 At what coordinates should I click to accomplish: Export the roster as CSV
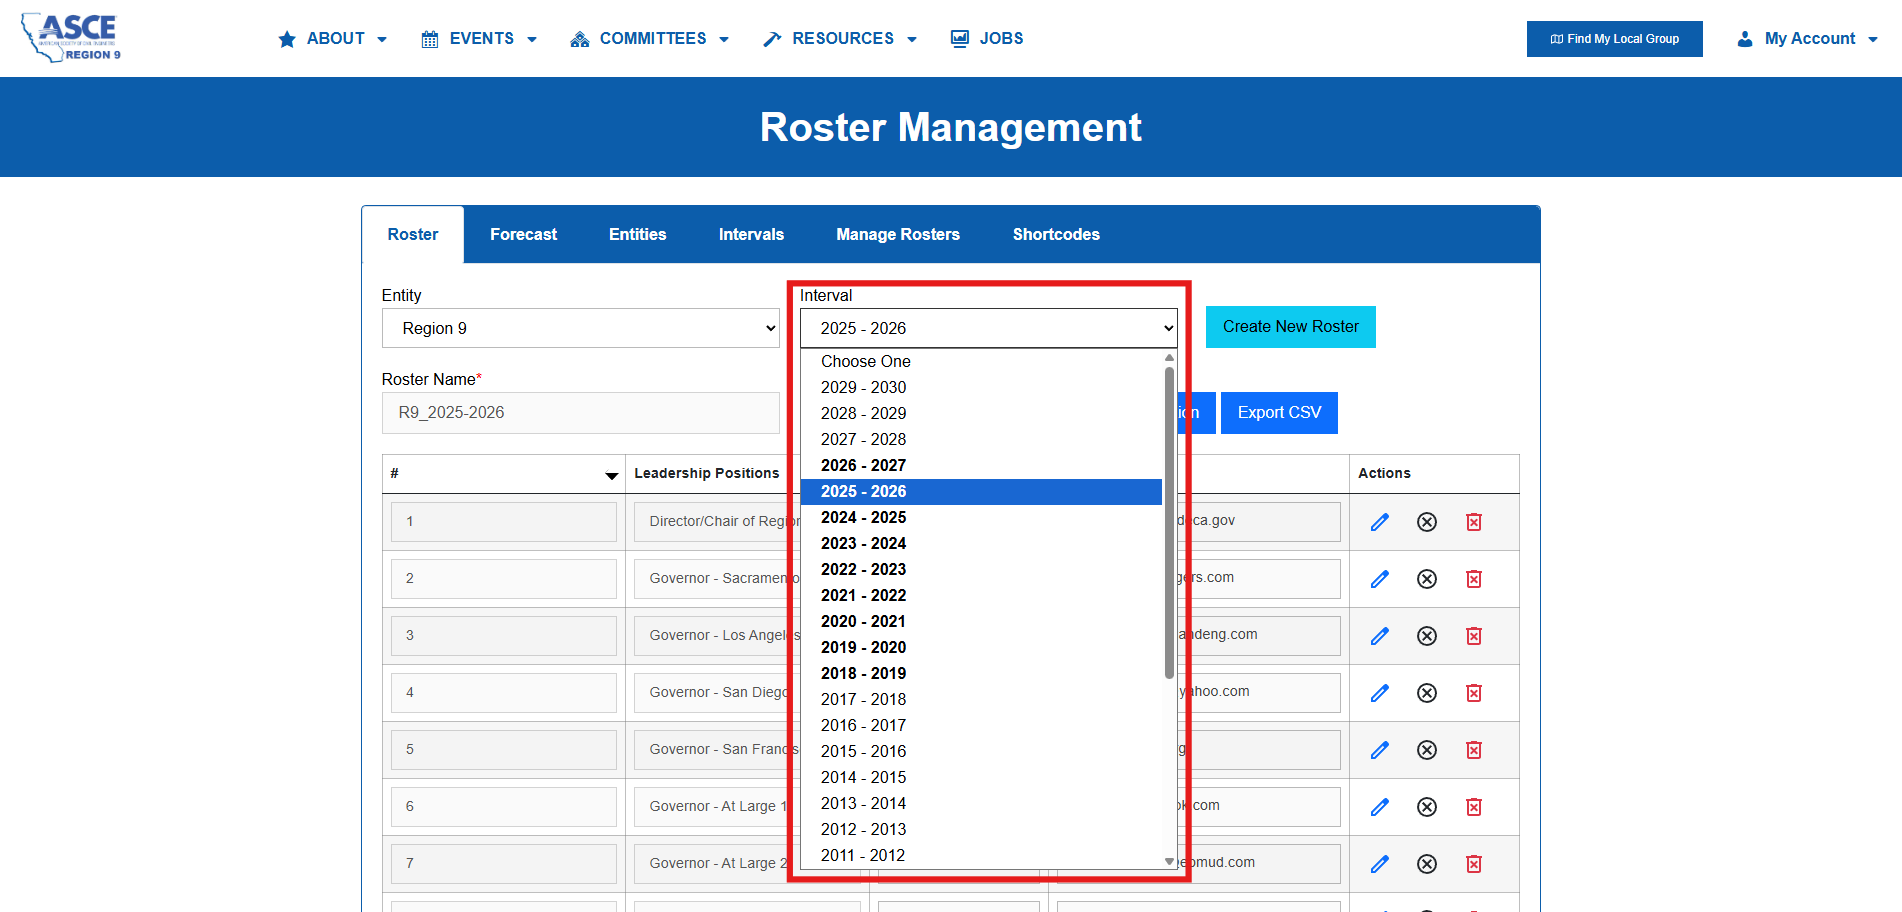click(1280, 413)
